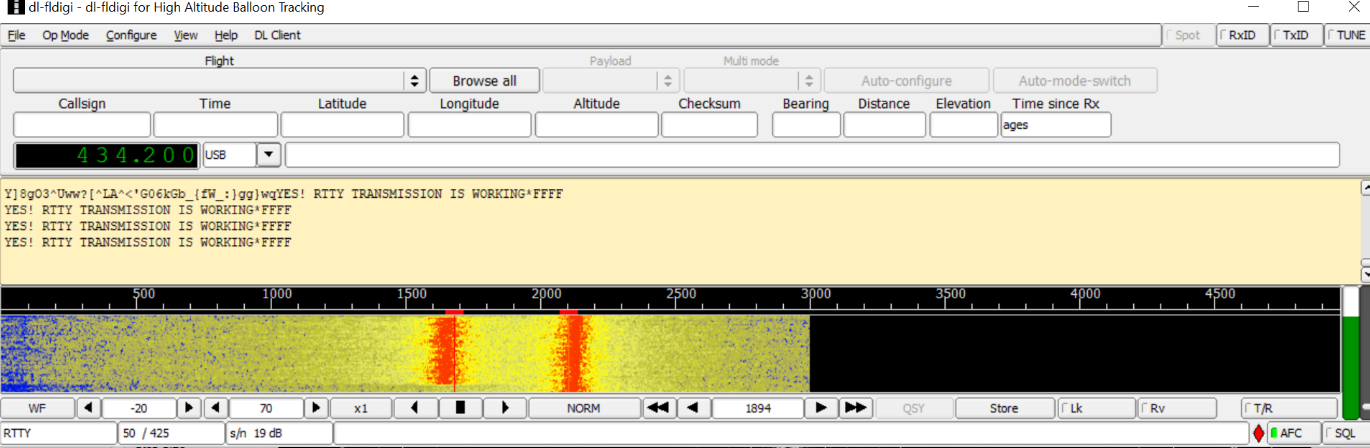Enable Lk frequency lock

click(1096, 408)
